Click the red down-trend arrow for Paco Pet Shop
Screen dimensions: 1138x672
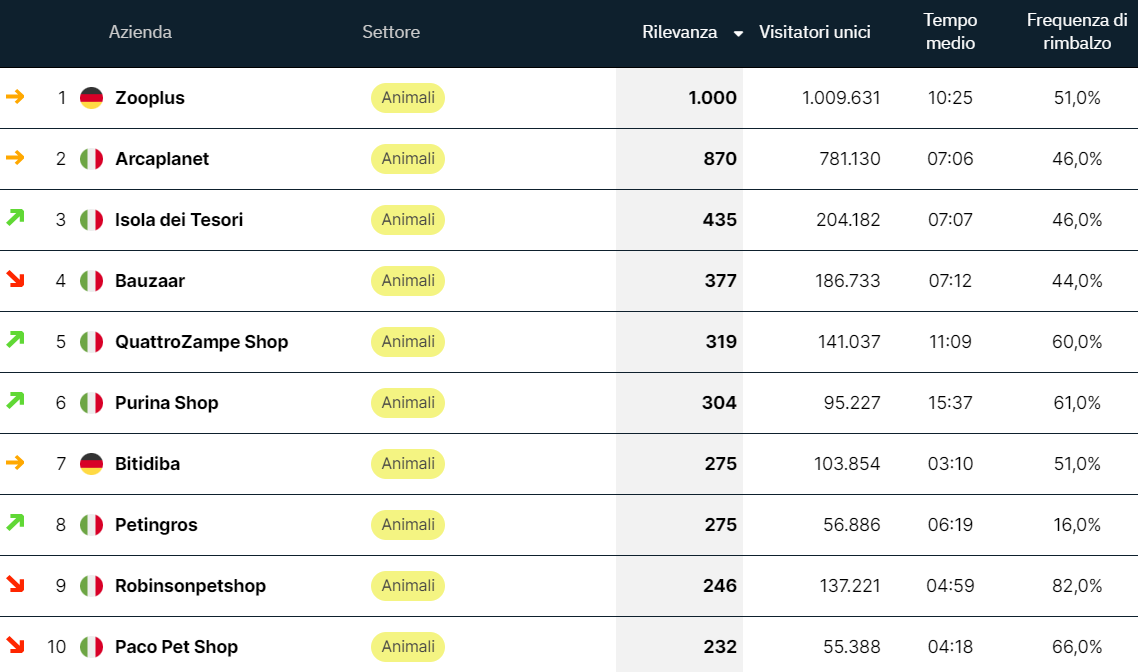pyautogui.click(x=15, y=644)
